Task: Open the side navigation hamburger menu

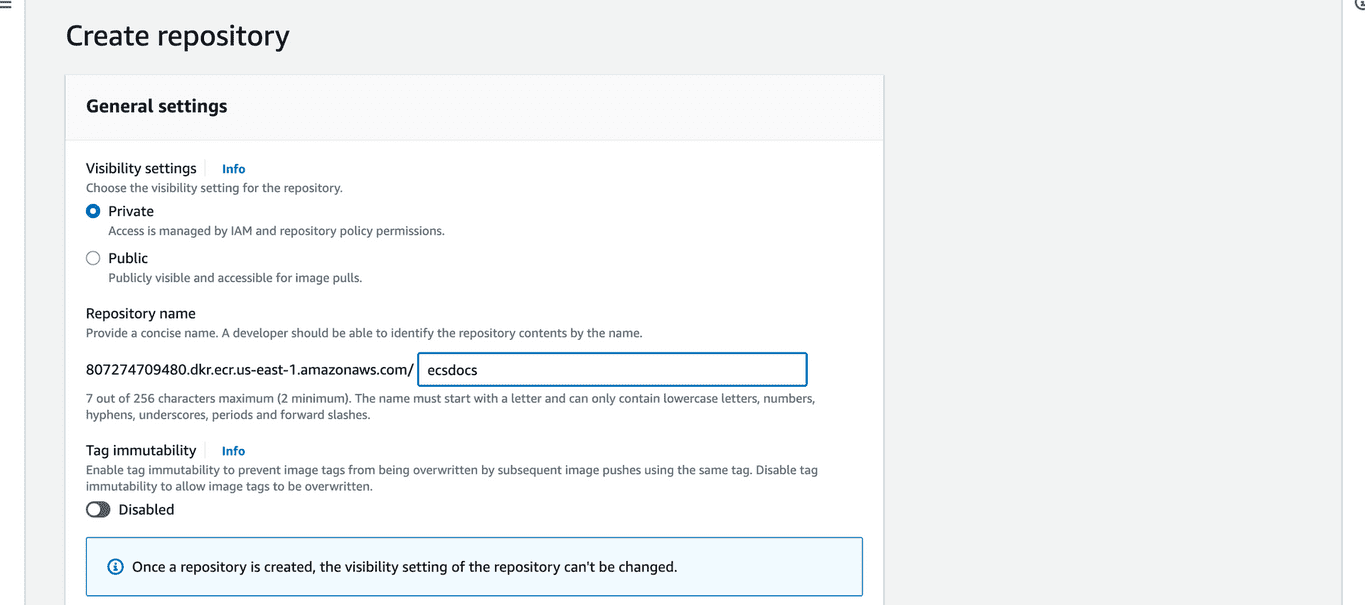Action: click(5, 5)
